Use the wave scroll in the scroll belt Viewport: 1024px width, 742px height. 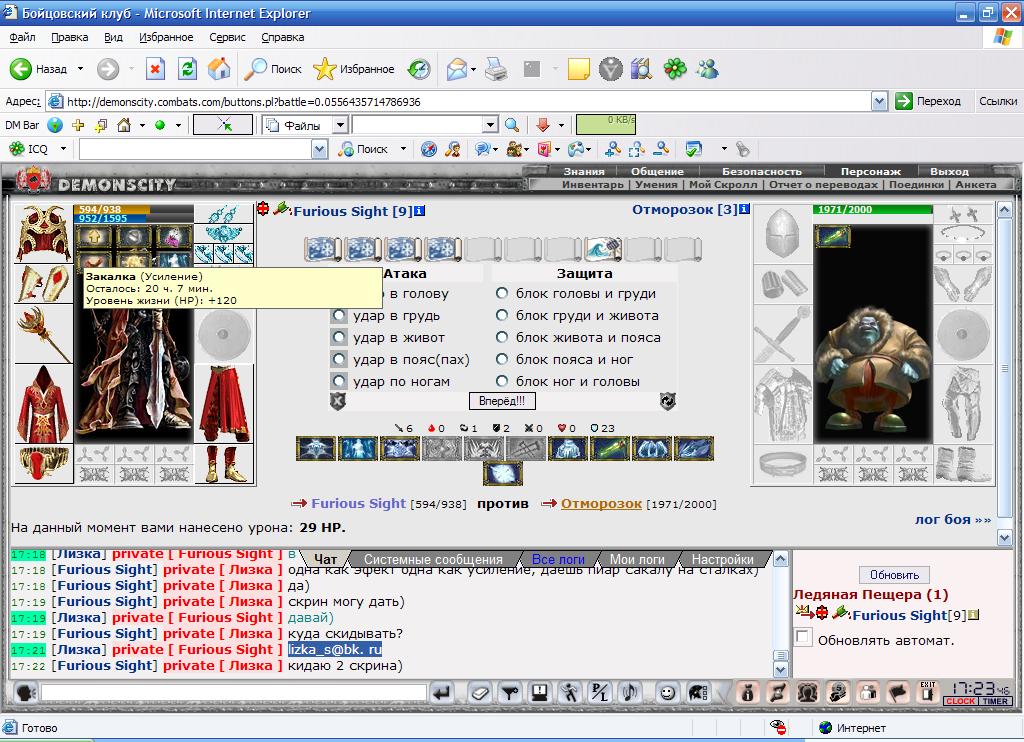(601, 249)
